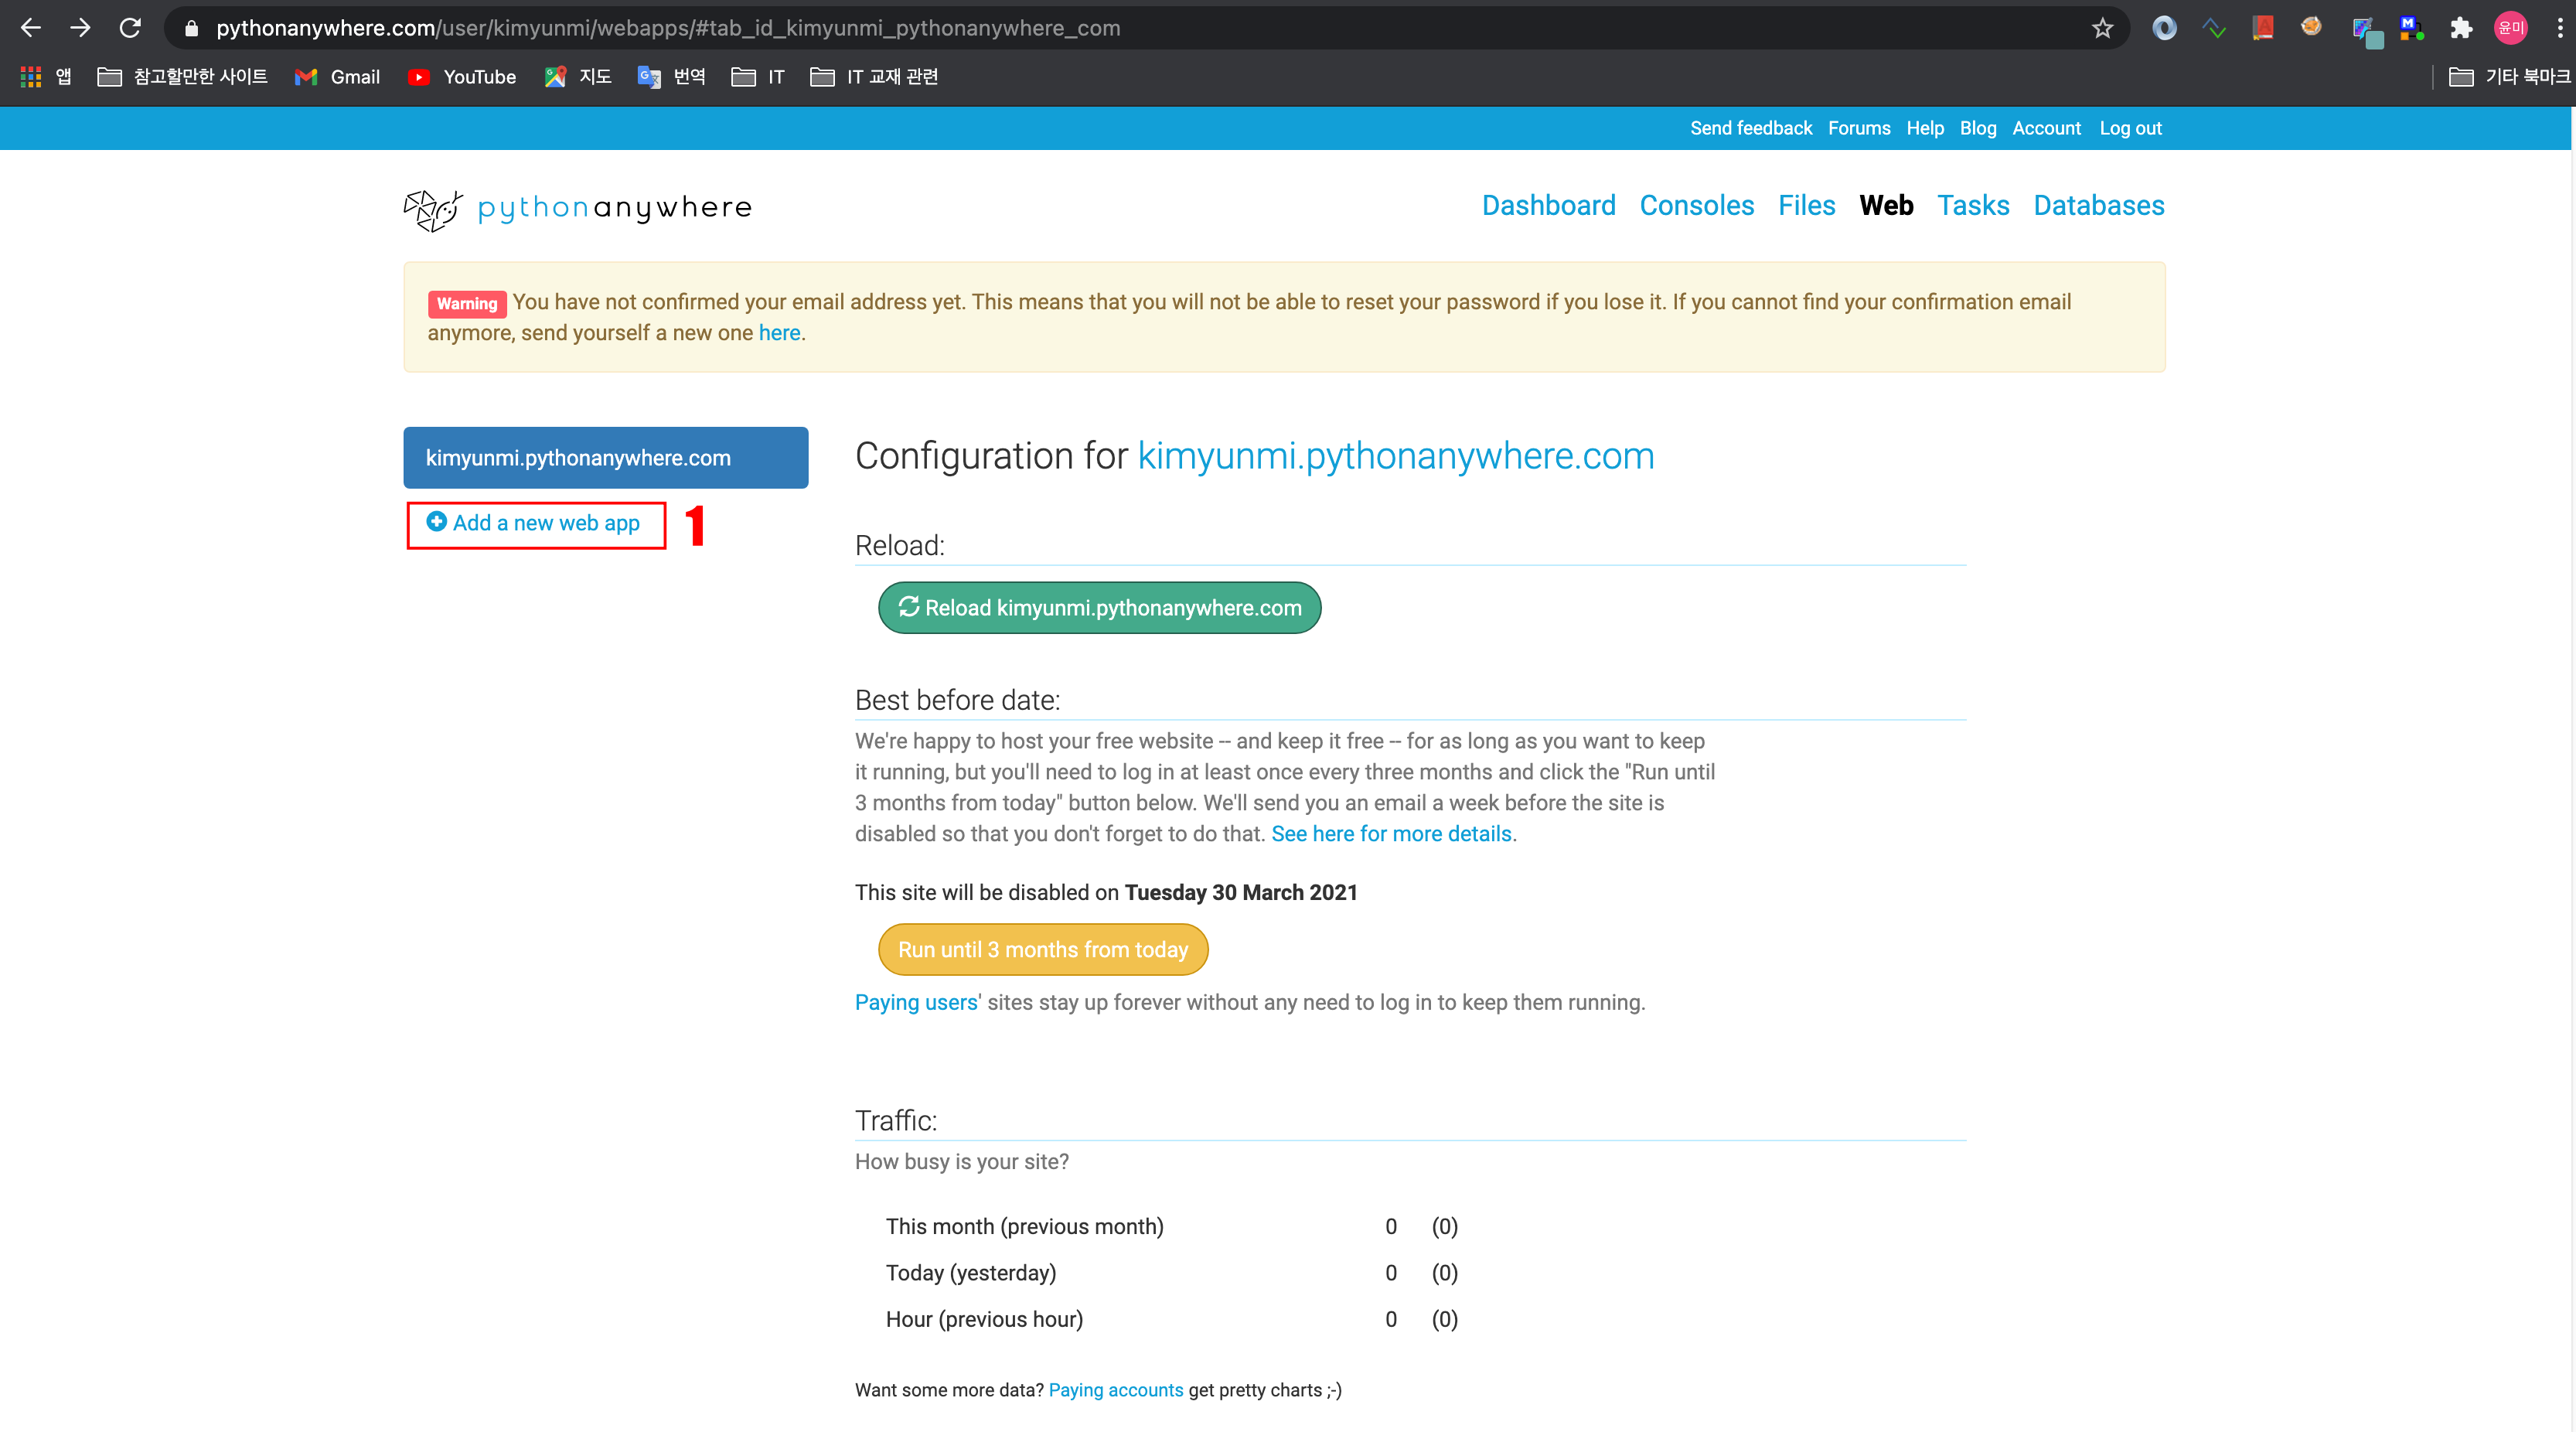Click the 'This month (previous month)' row
The width and height of the screenshot is (2576, 1432).
click(1171, 1227)
